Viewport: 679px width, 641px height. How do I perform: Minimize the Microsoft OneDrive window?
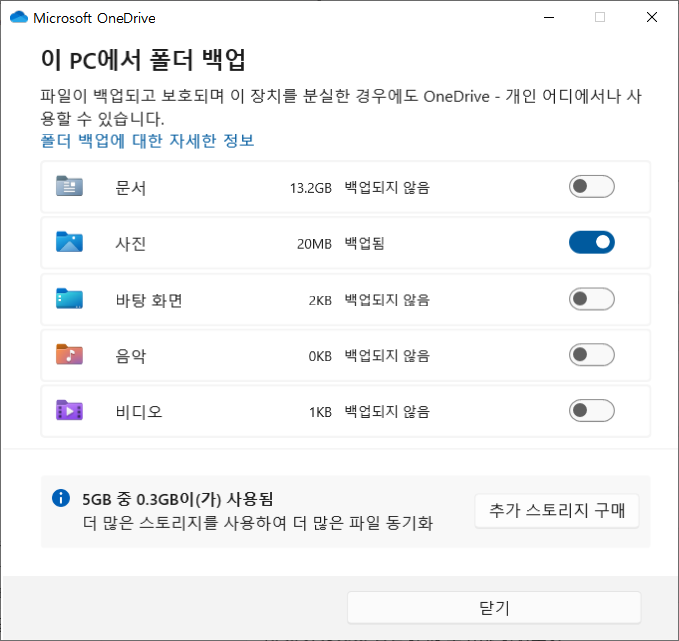click(x=549, y=17)
